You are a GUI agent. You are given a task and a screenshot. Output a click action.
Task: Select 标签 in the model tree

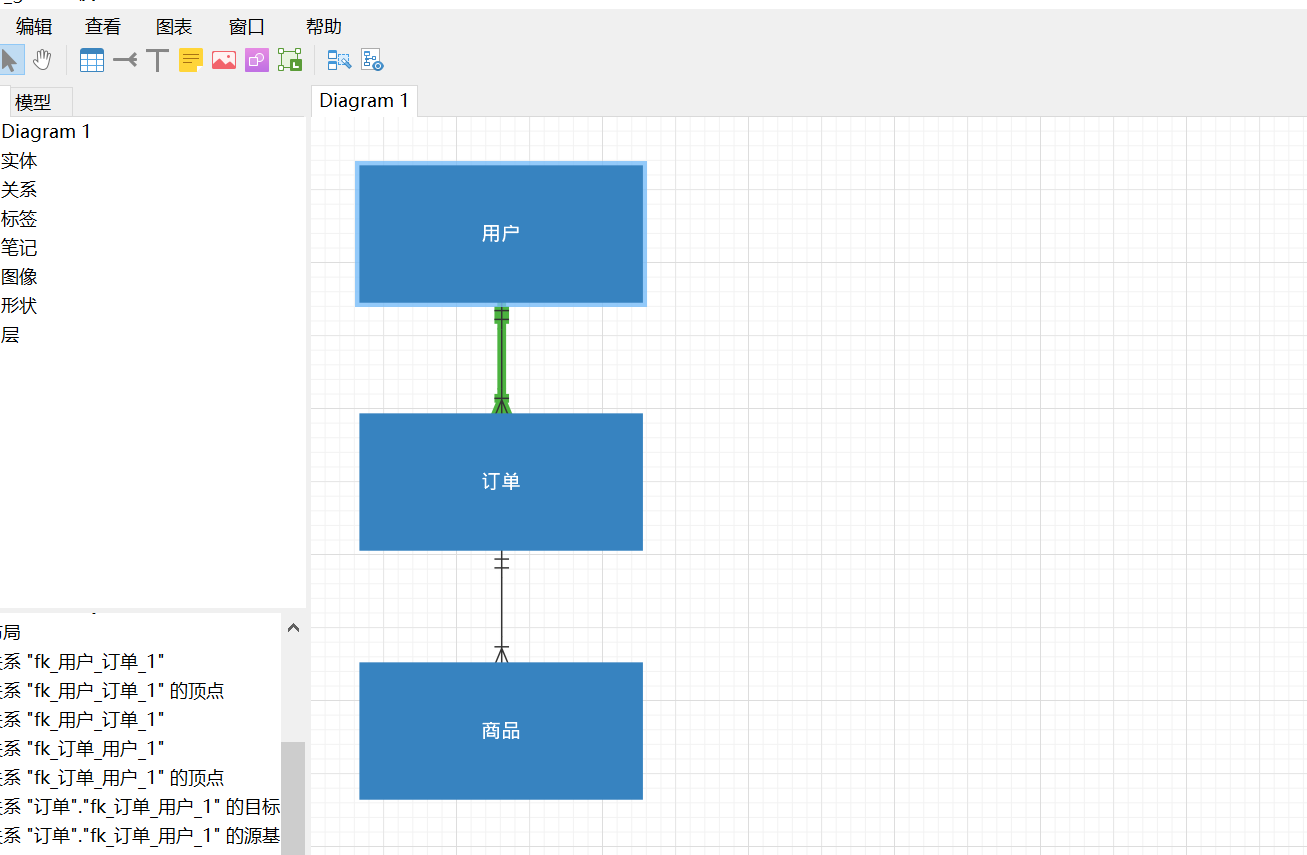click(x=19, y=218)
